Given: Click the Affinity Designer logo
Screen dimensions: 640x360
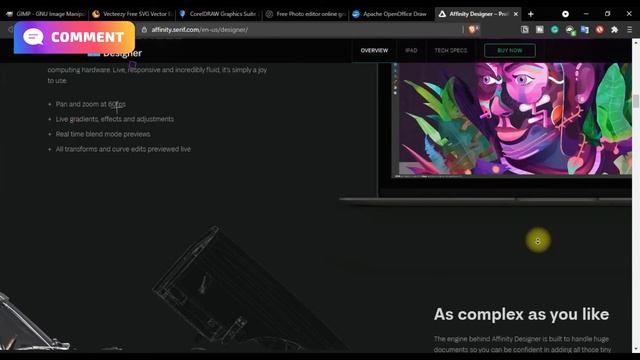Looking at the screenshot, I should click(115, 53).
